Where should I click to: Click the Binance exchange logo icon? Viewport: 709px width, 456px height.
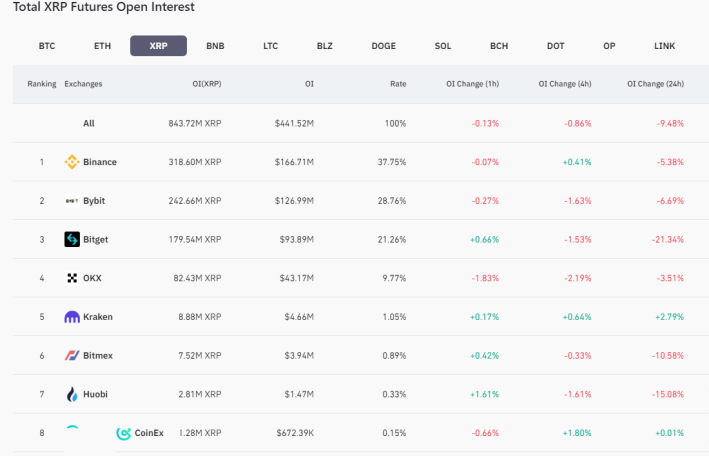(72, 162)
